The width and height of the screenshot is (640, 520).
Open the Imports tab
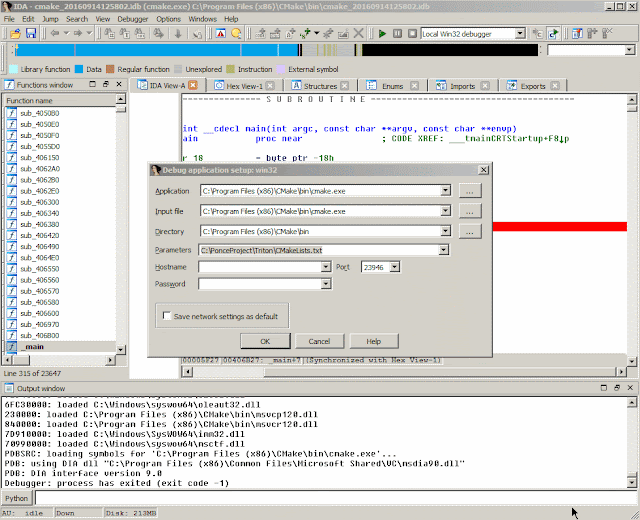[x=462, y=86]
